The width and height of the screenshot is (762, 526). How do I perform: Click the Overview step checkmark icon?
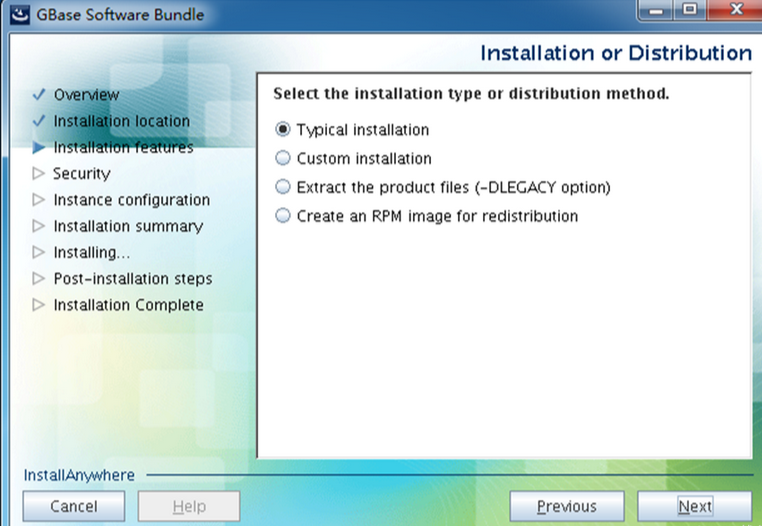click(x=39, y=94)
